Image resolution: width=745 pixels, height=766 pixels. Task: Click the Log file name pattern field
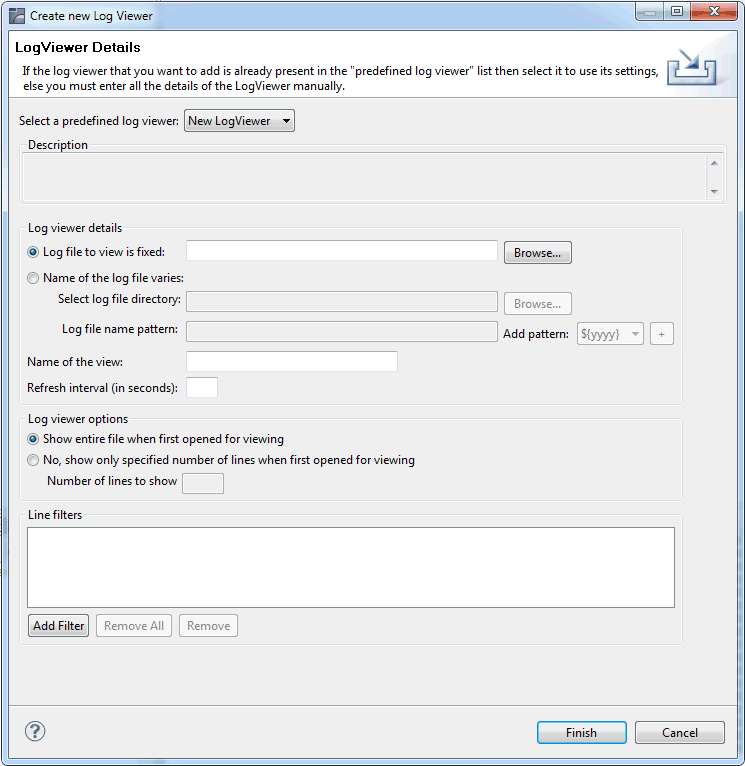(342, 331)
